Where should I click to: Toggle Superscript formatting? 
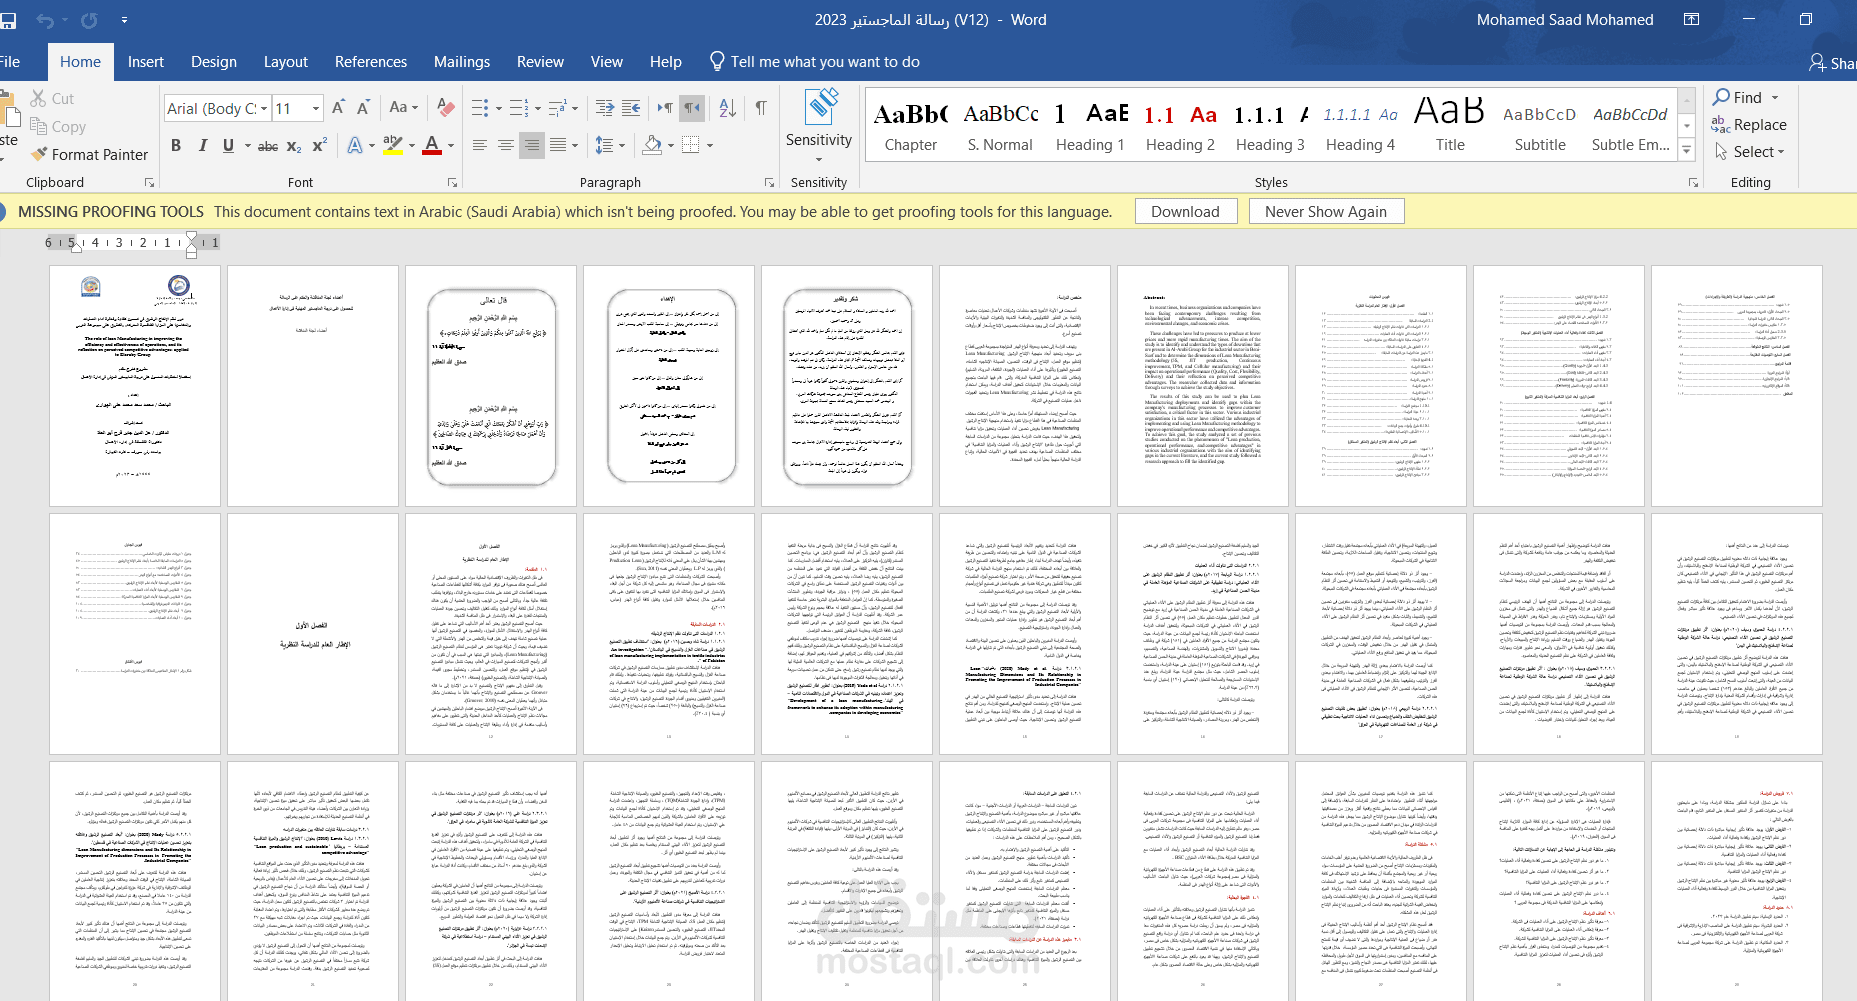pos(319,146)
